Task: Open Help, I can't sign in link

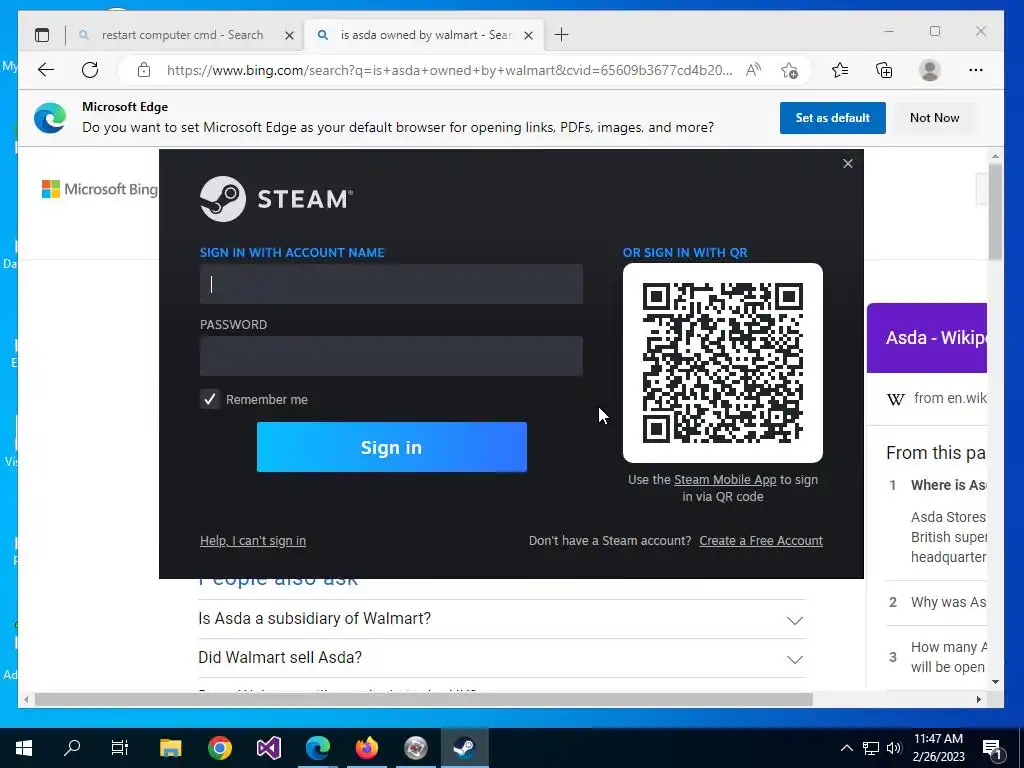Action: tap(253, 541)
